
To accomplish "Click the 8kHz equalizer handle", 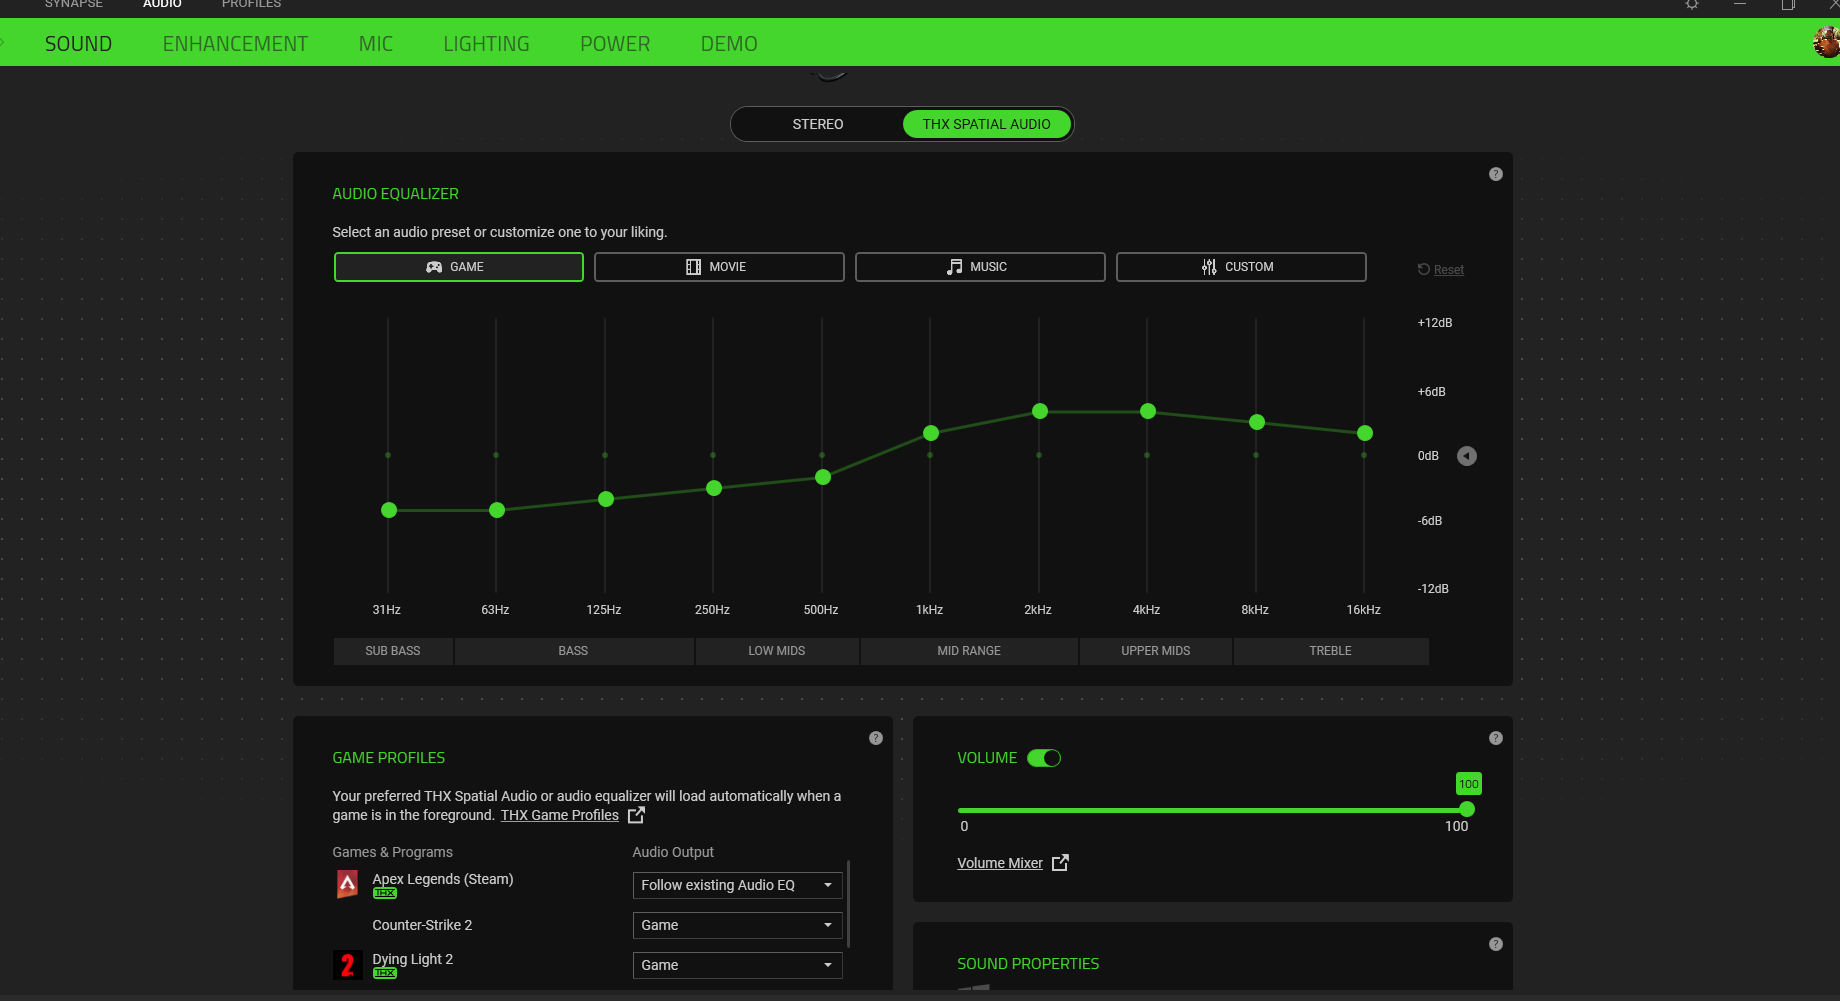I will [x=1257, y=422].
